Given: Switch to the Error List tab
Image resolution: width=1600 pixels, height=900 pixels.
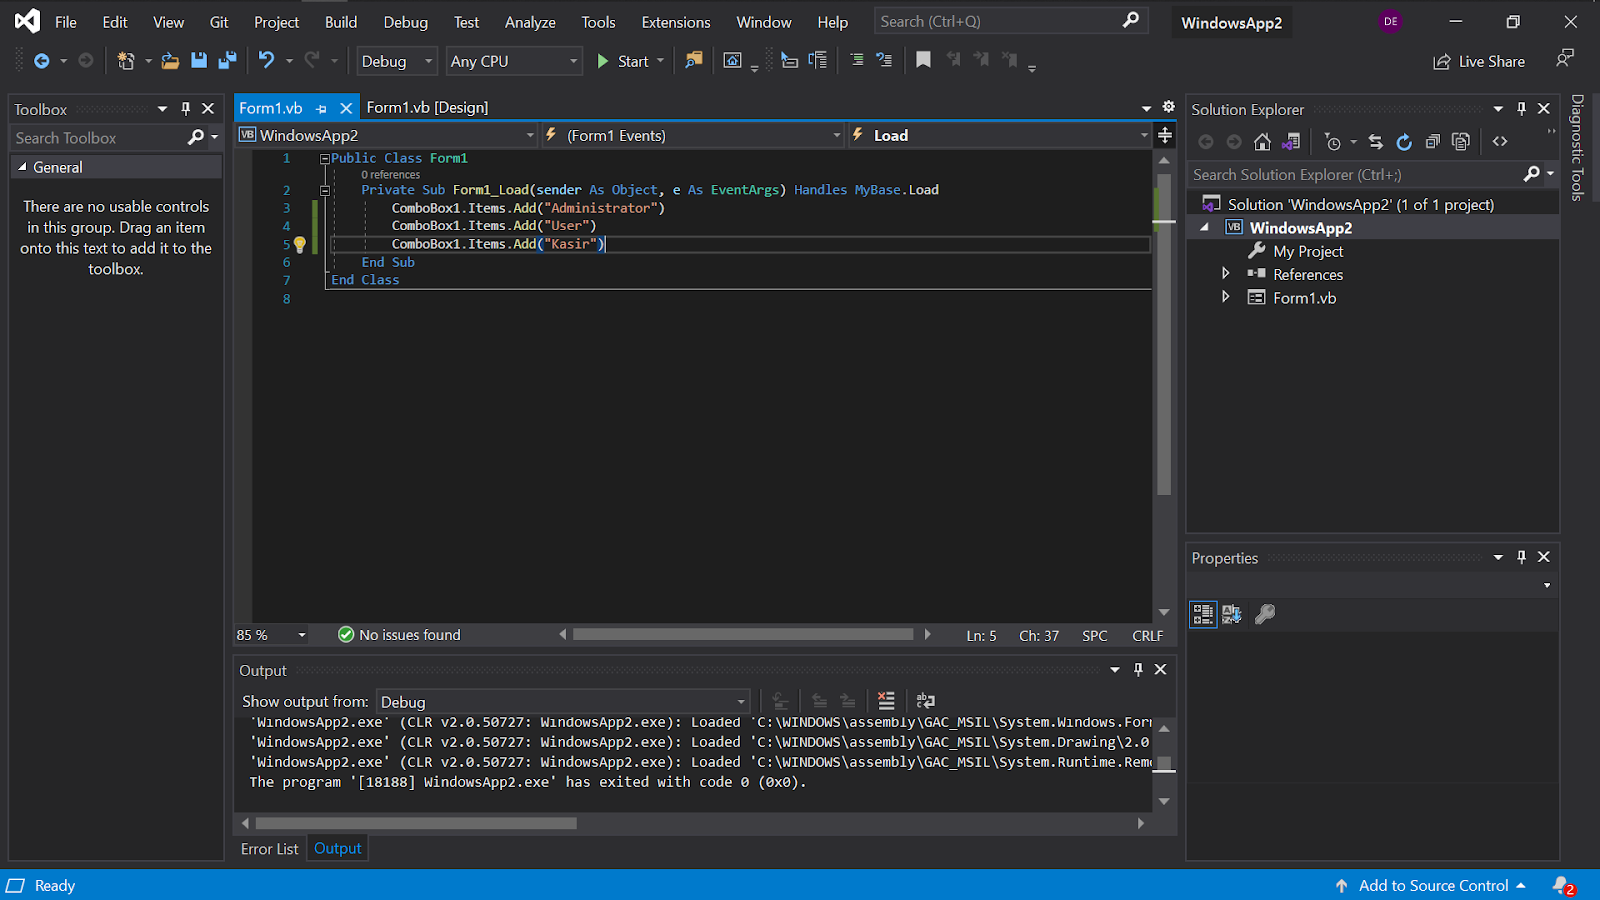Looking at the screenshot, I should [269, 848].
